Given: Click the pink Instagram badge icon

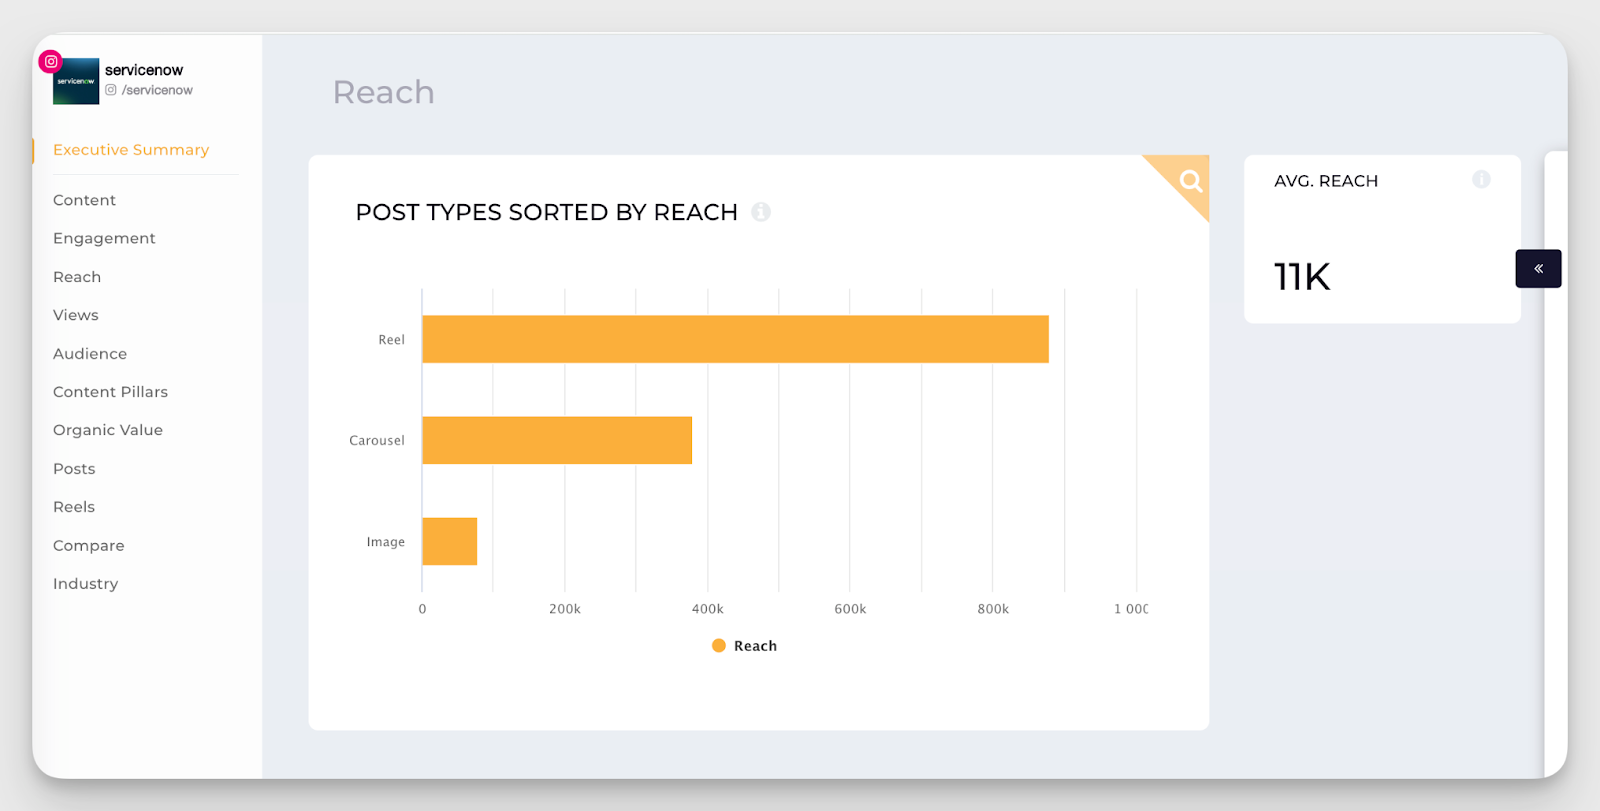Looking at the screenshot, I should click(x=51, y=62).
